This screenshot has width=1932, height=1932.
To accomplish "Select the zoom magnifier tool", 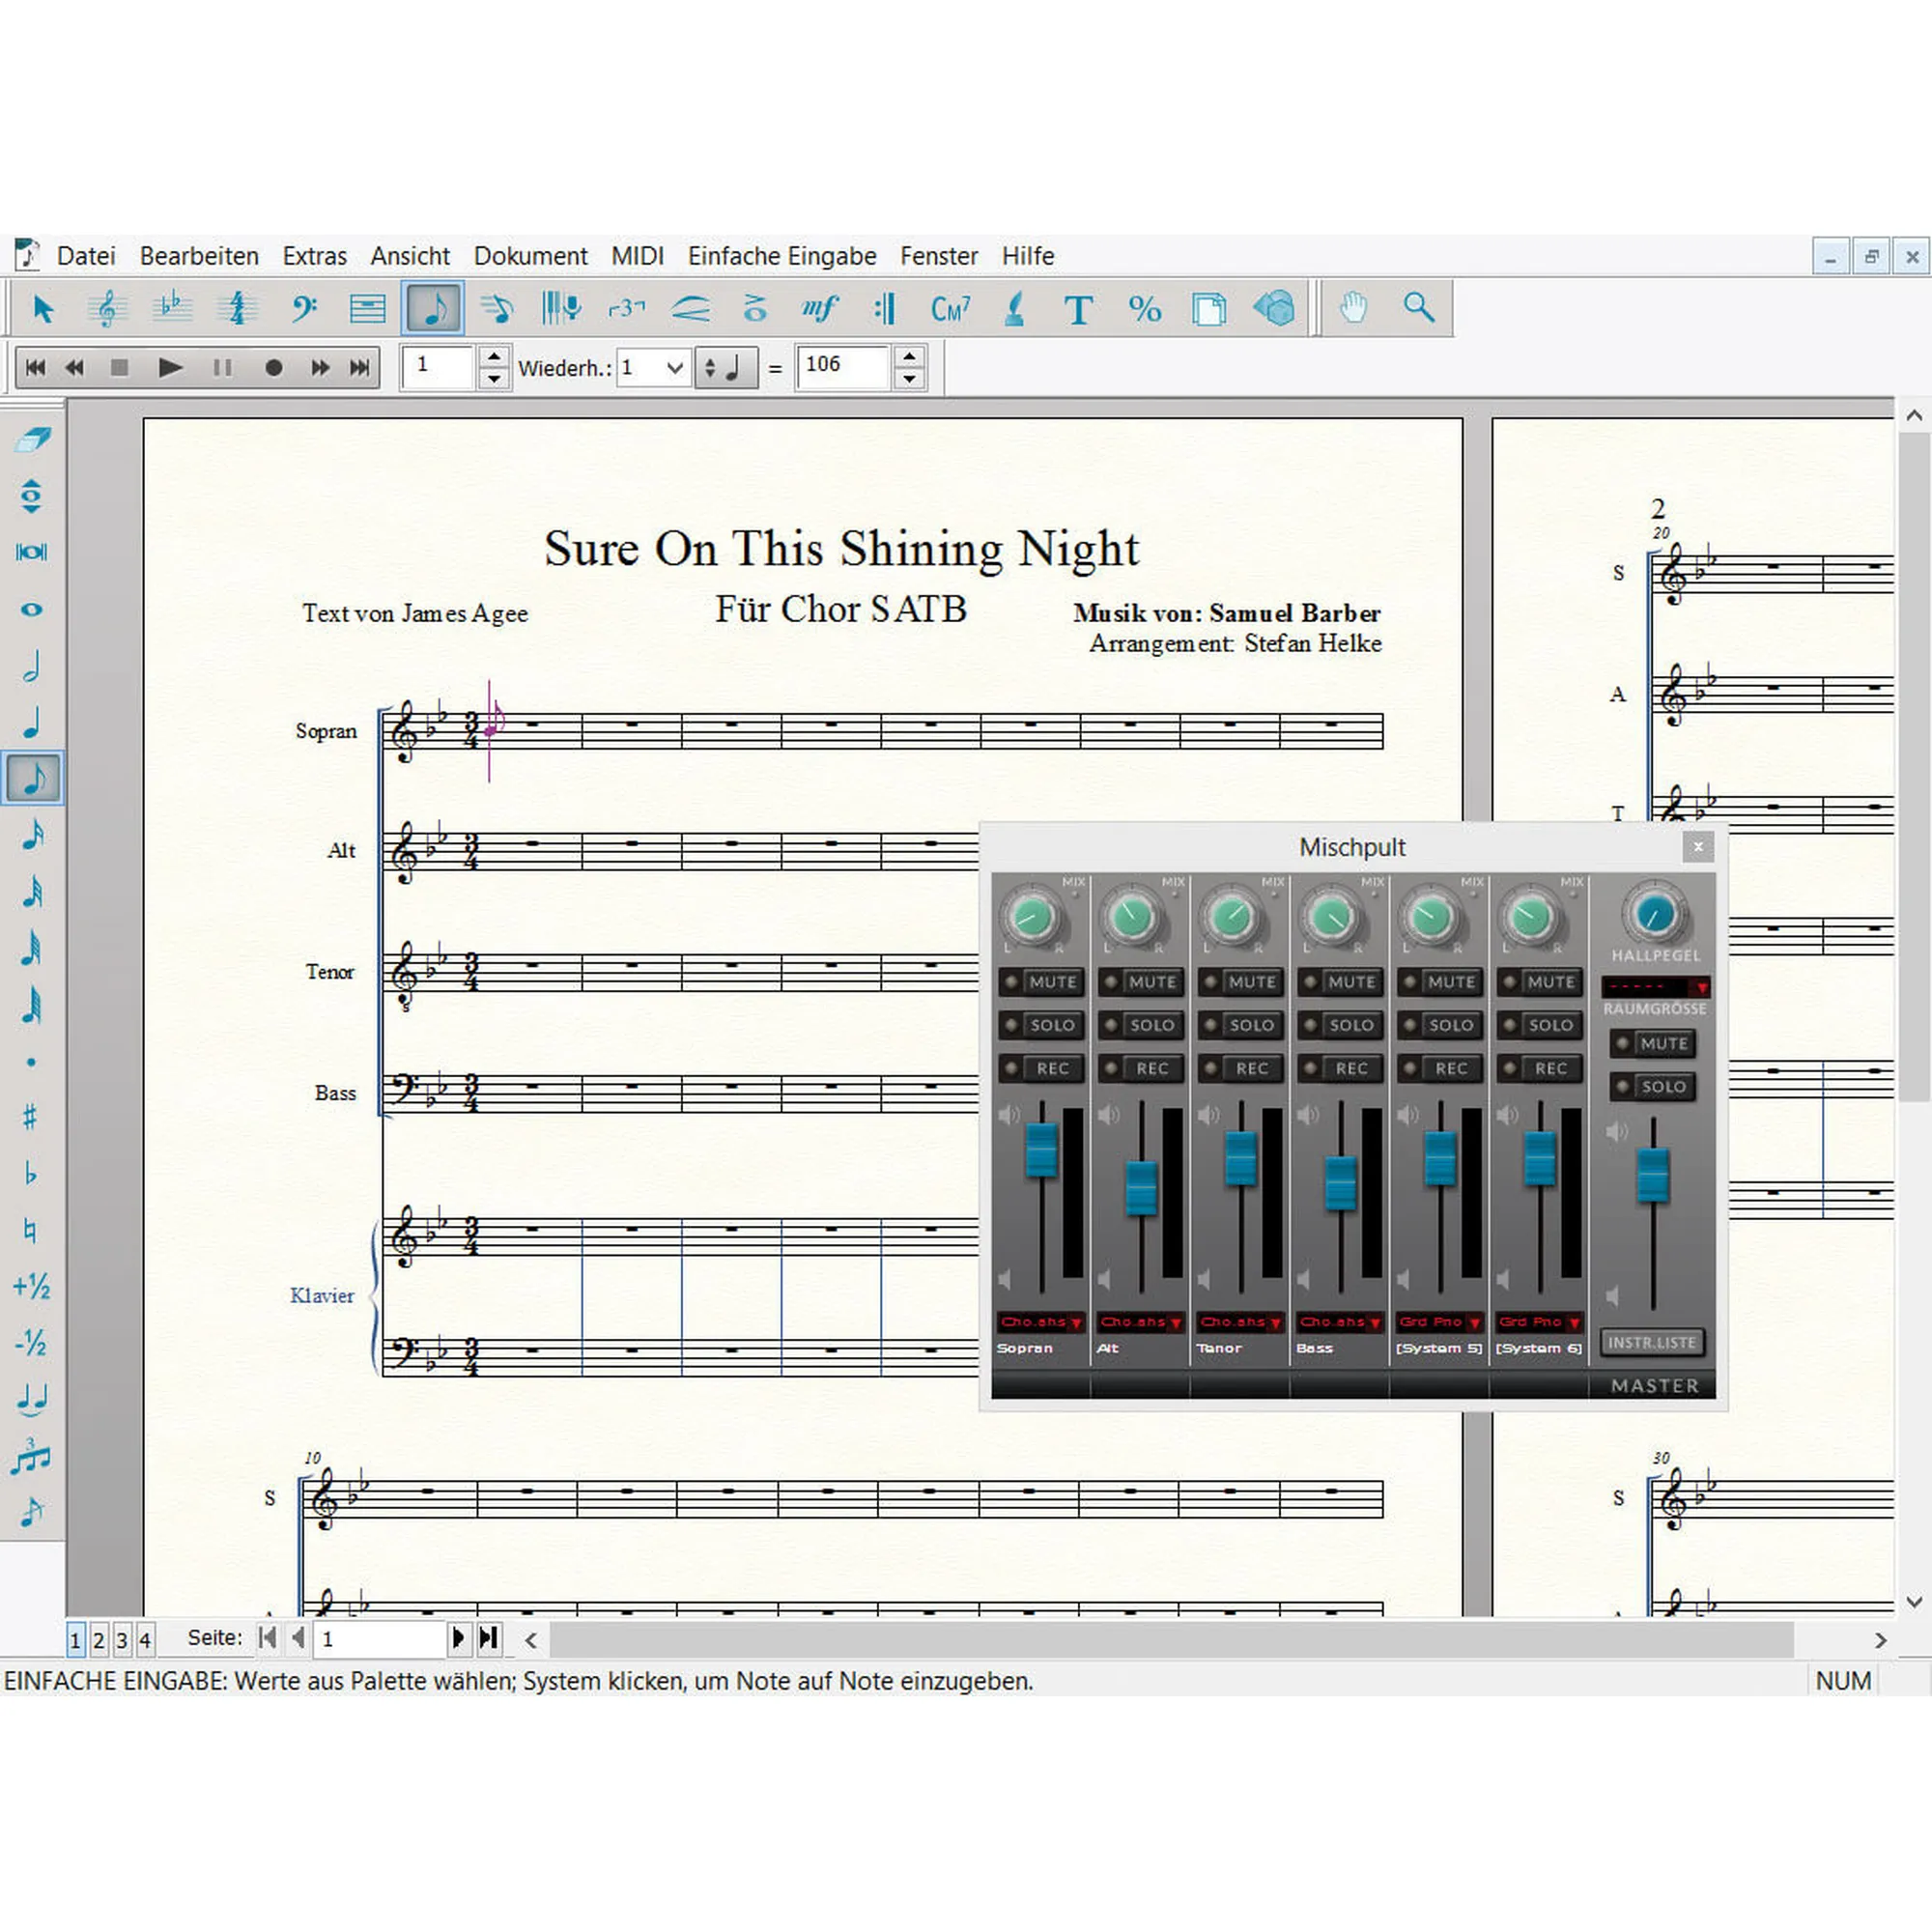I will (x=1419, y=308).
